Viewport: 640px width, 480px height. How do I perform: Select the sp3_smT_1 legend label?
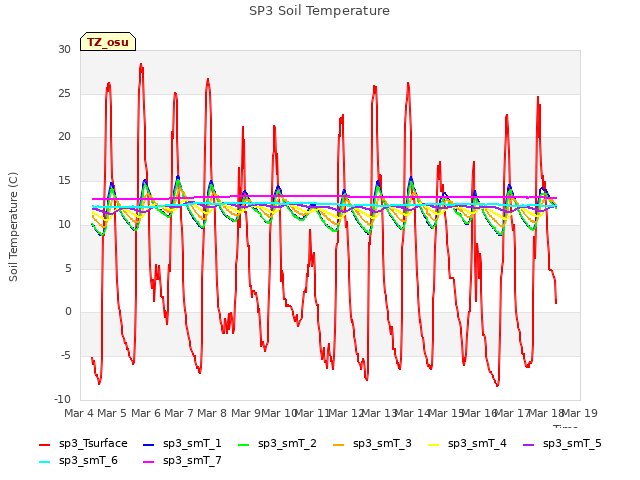pyautogui.click(x=192, y=444)
